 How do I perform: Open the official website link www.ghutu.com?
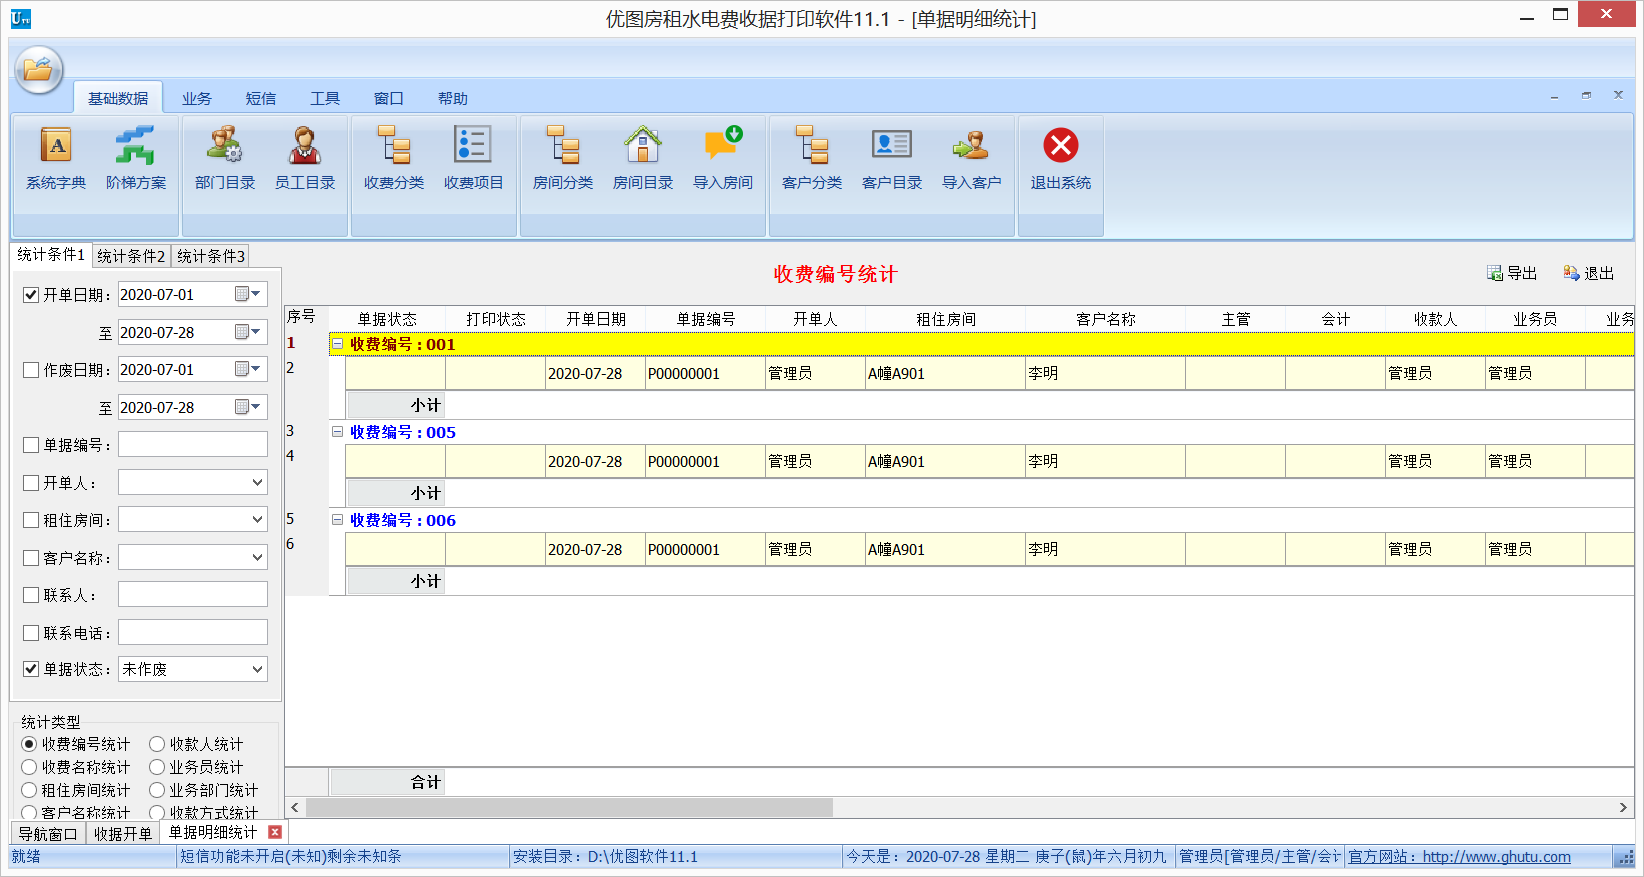1496,857
